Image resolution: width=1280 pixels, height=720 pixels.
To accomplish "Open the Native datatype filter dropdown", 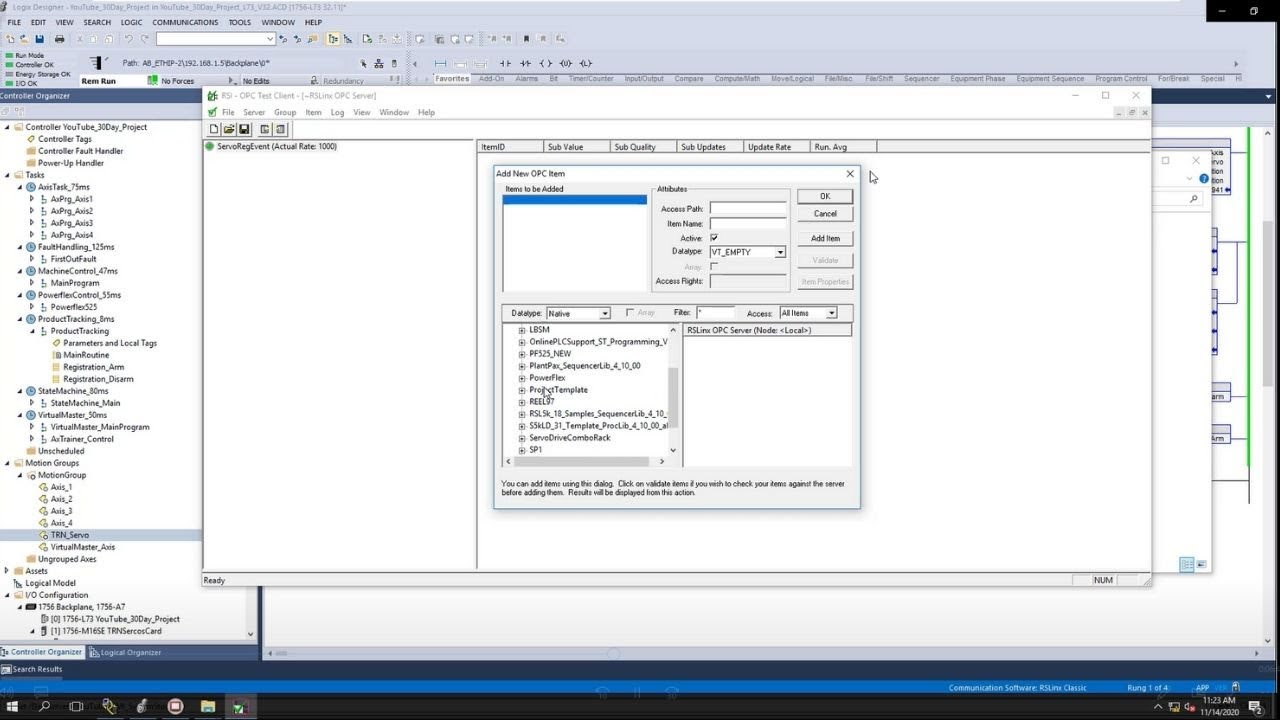I will click(604, 313).
